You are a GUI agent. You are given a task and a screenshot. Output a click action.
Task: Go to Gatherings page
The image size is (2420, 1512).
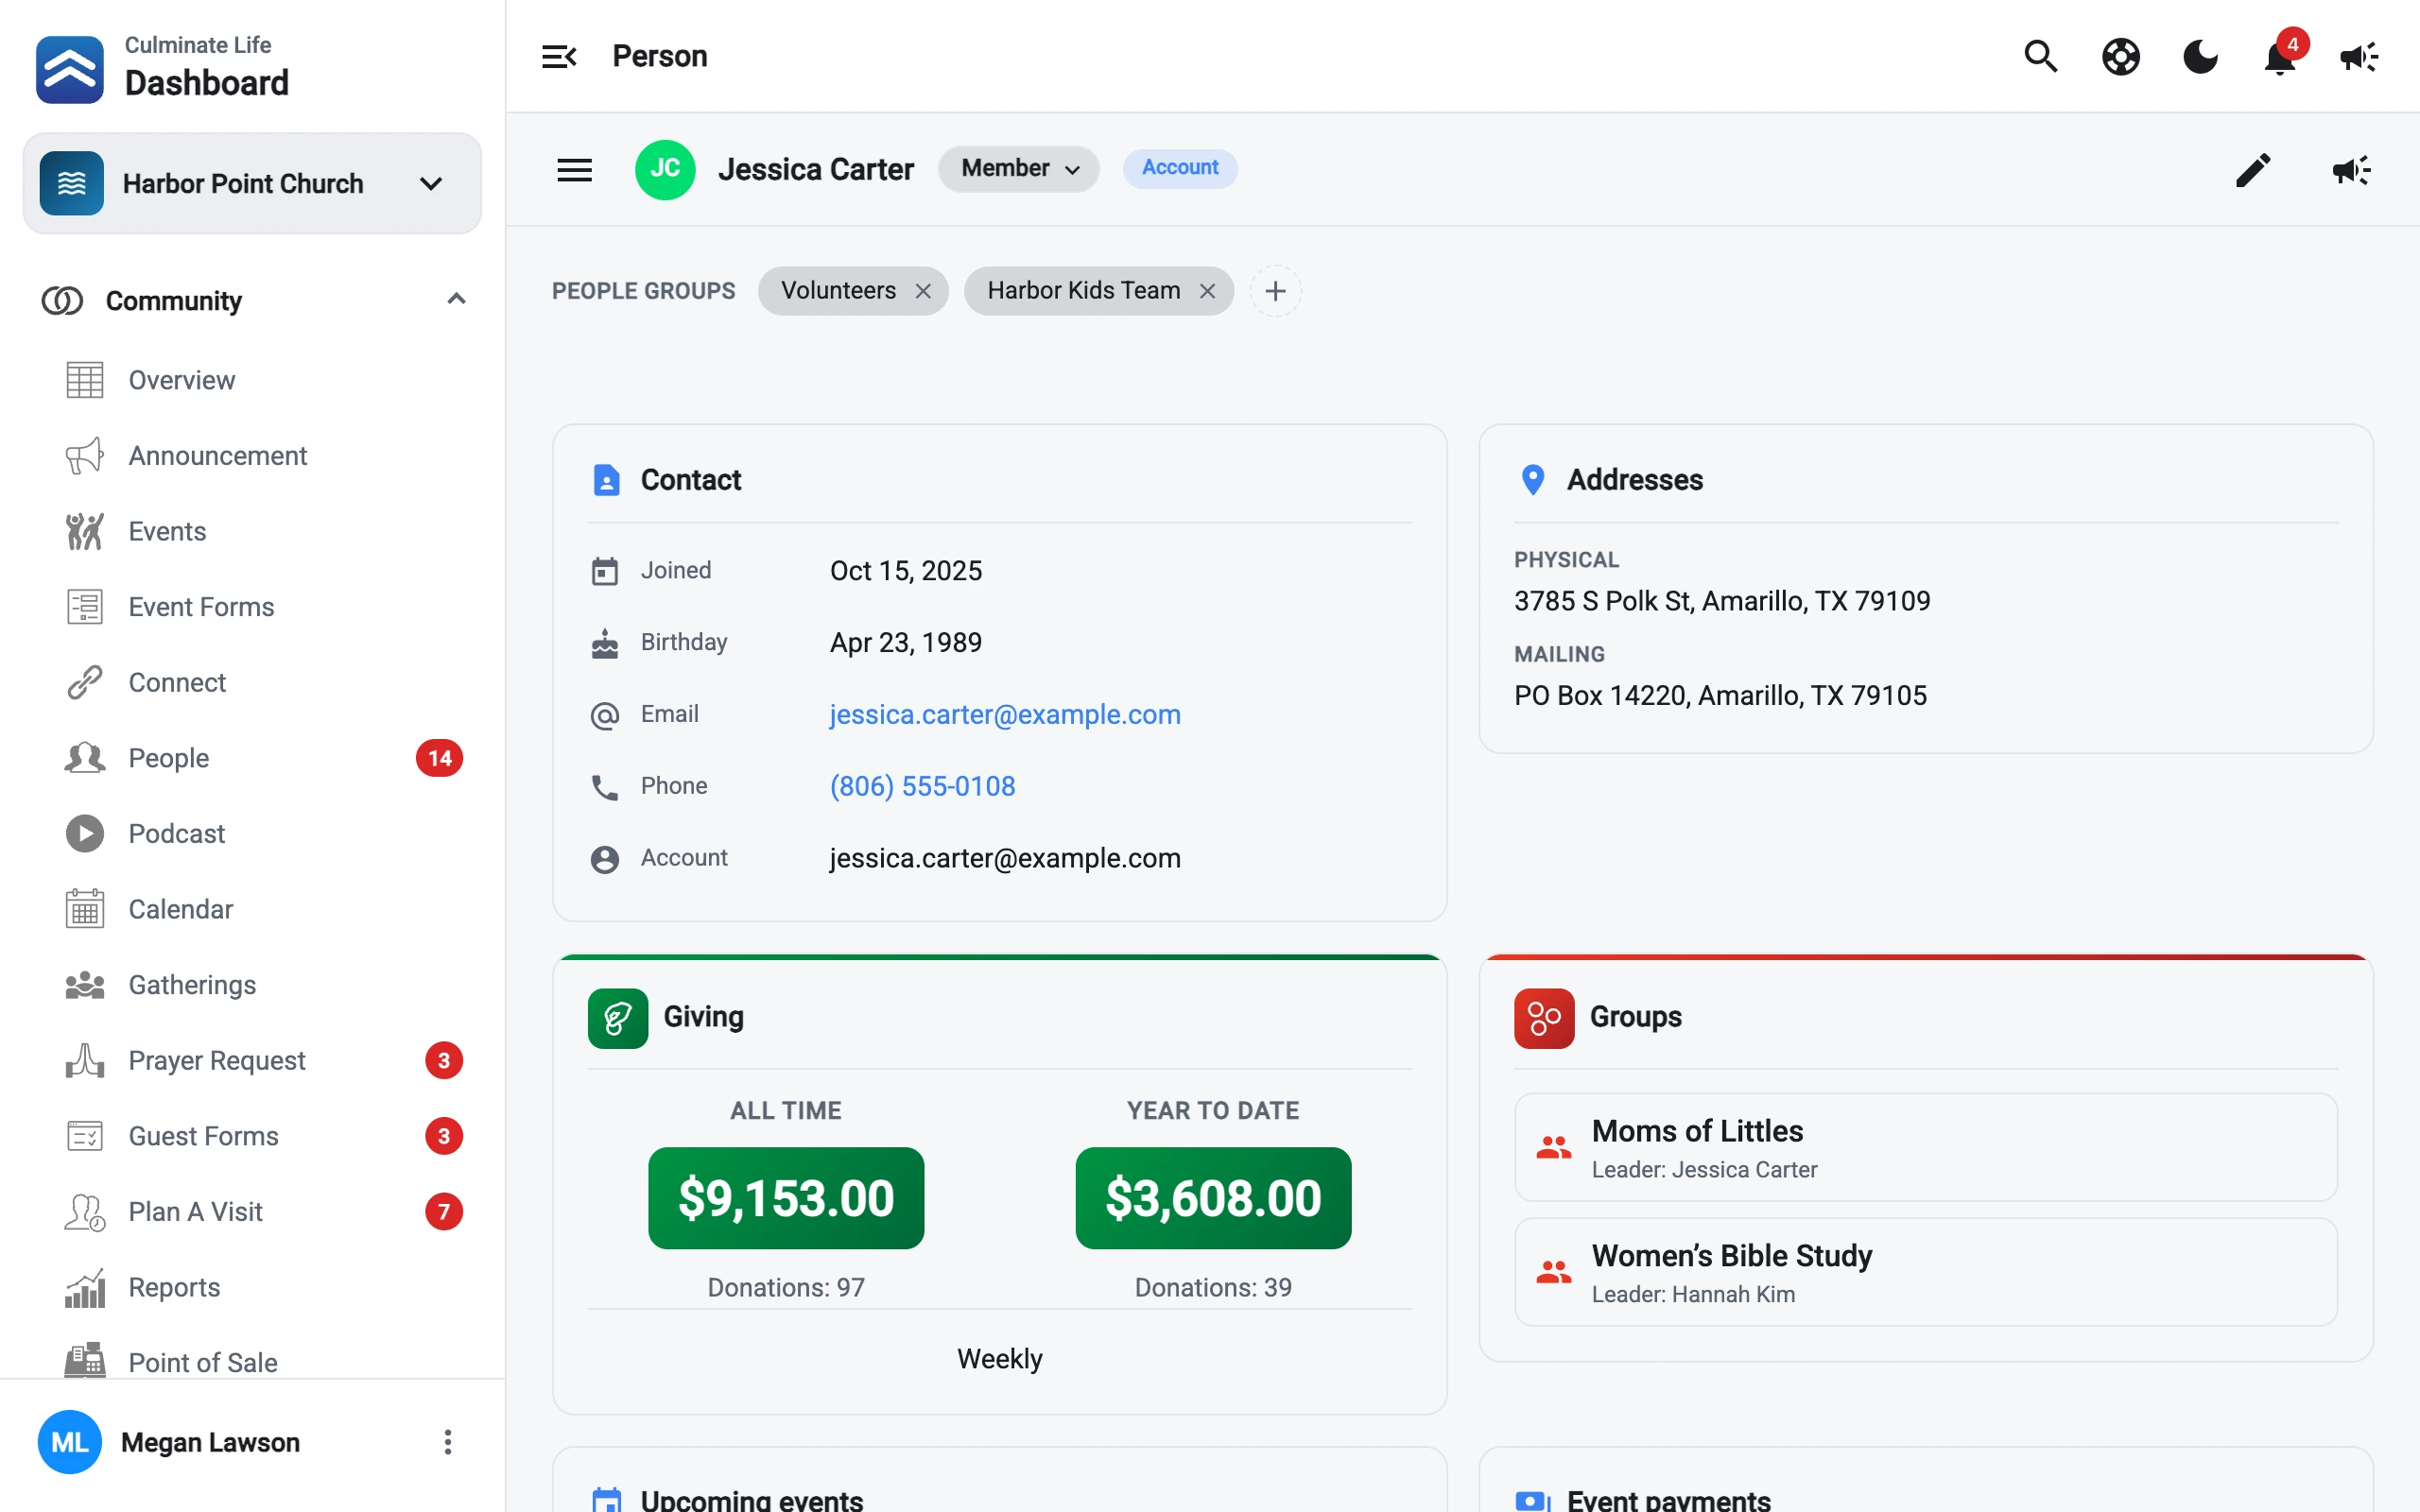(252, 985)
